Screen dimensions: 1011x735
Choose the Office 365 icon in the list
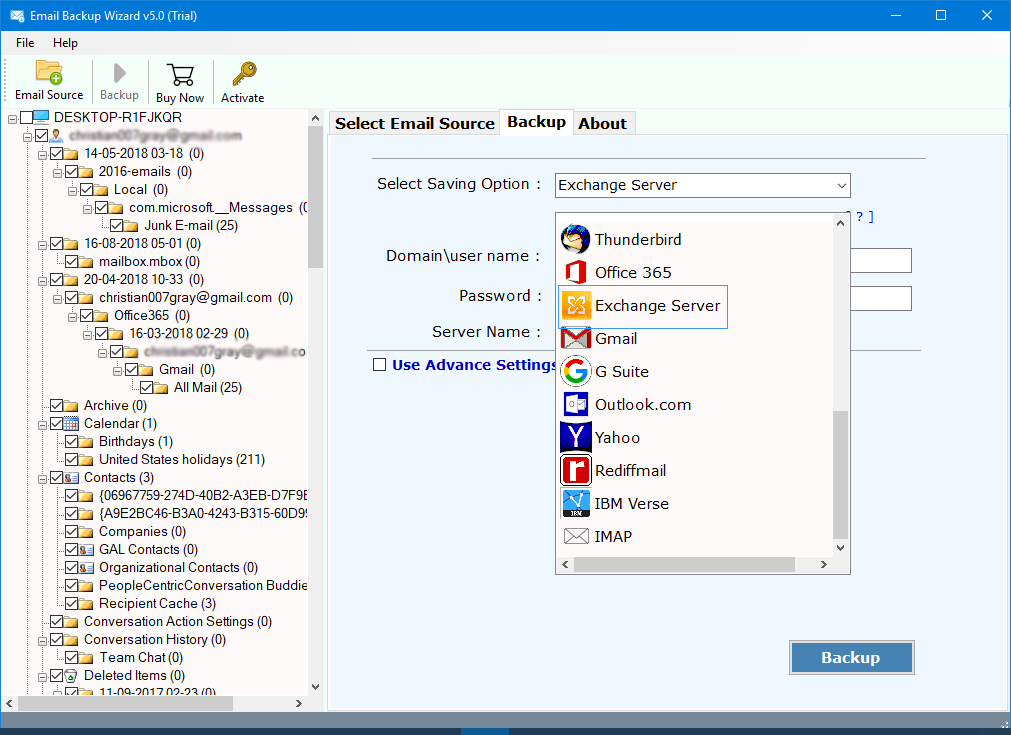(575, 272)
